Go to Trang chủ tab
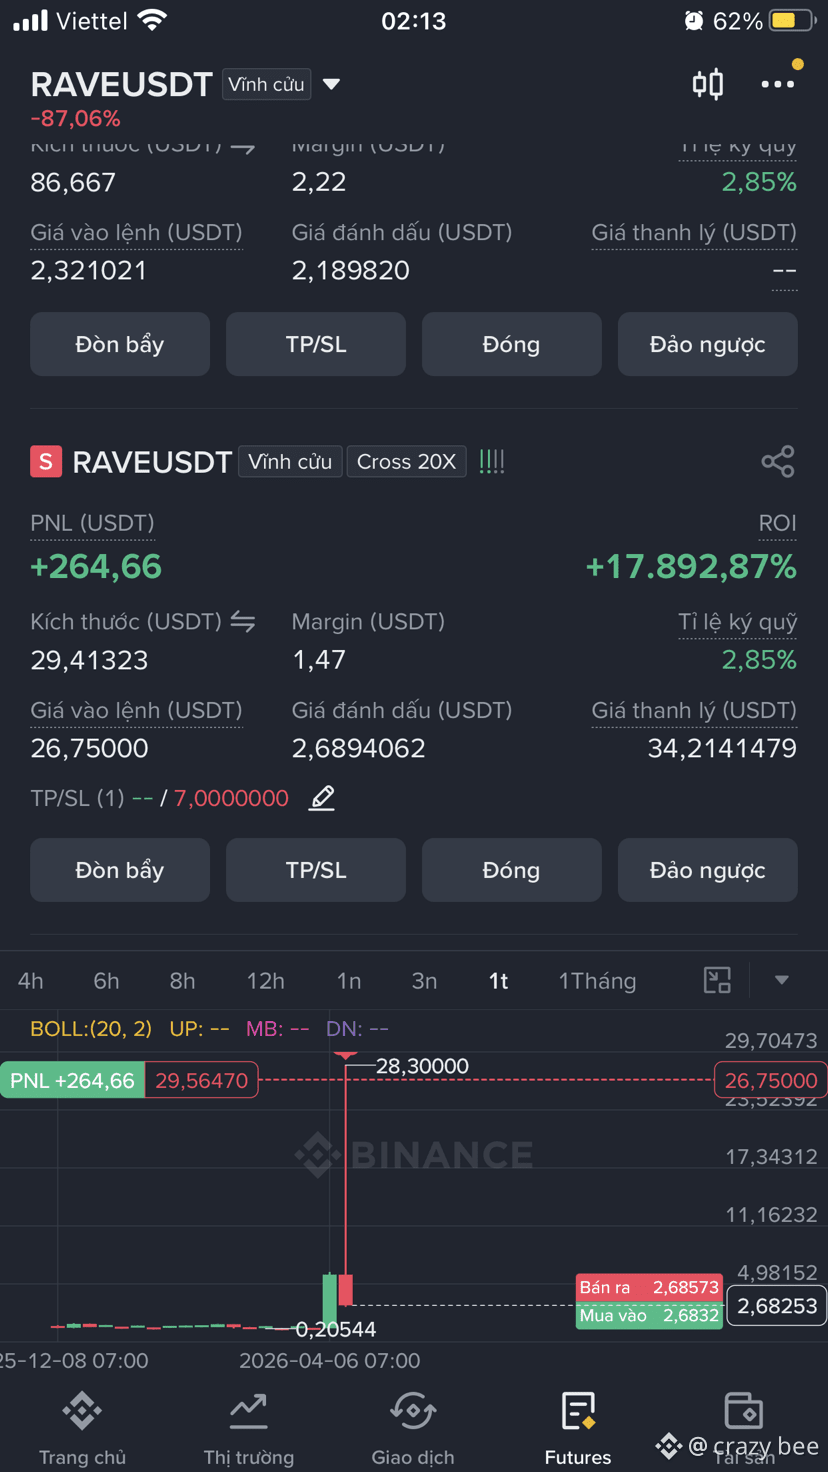828x1472 pixels. (x=82, y=1429)
